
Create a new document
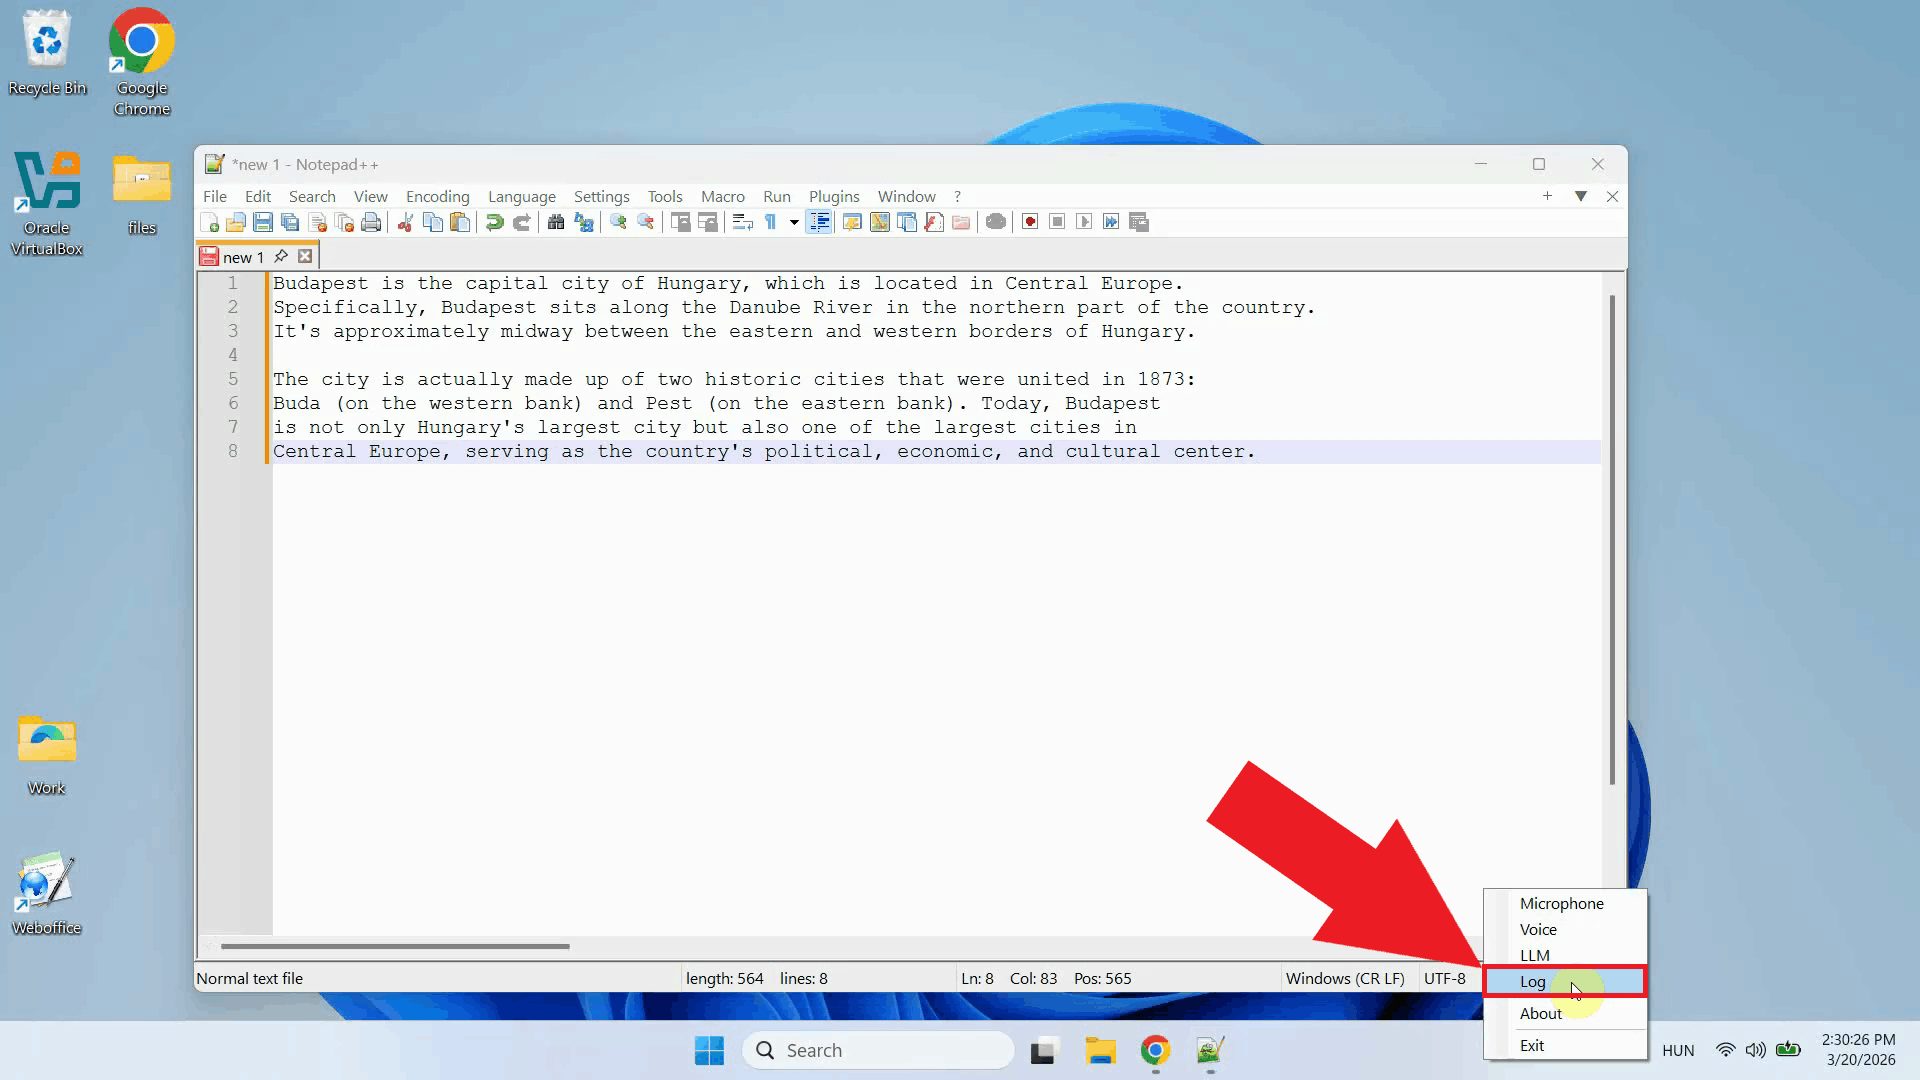tap(210, 222)
